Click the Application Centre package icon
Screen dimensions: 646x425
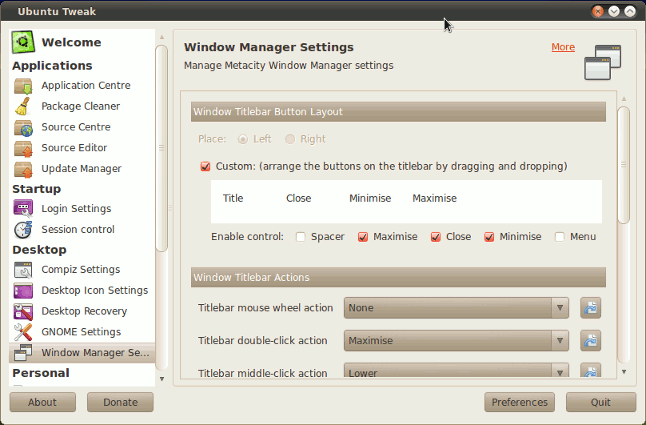[x=23, y=86]
